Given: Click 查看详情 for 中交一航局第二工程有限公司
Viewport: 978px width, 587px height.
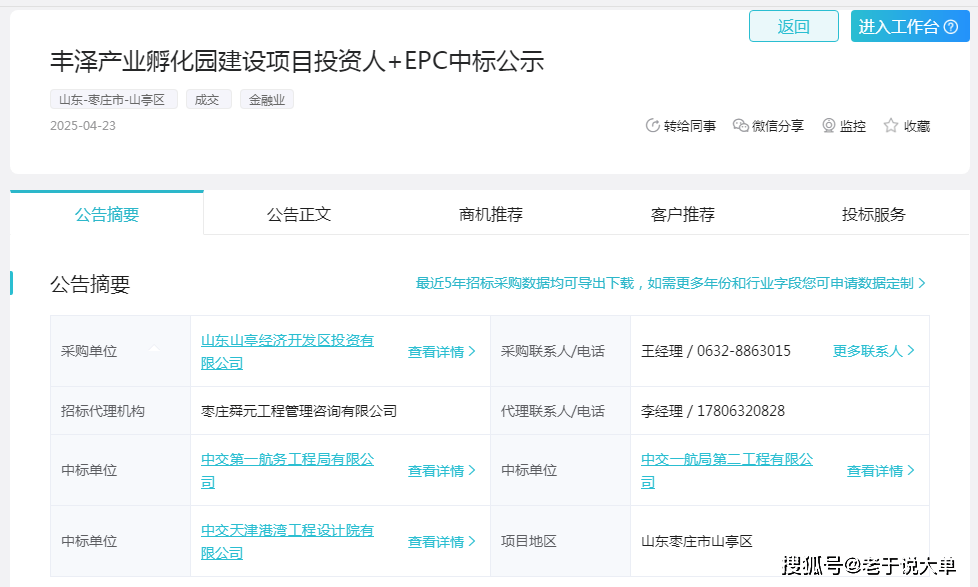Looking at the screenshot, I should [x=881, y=471].
